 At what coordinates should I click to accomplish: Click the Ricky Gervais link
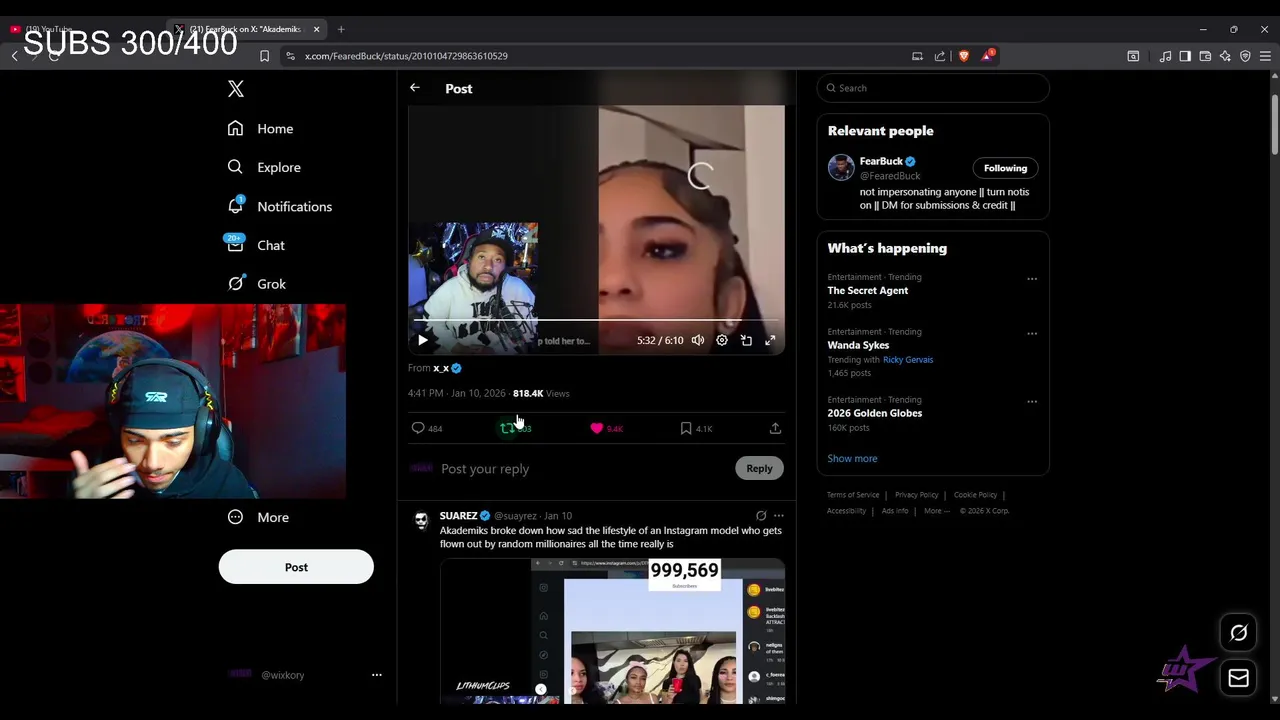tap(908, 360)
